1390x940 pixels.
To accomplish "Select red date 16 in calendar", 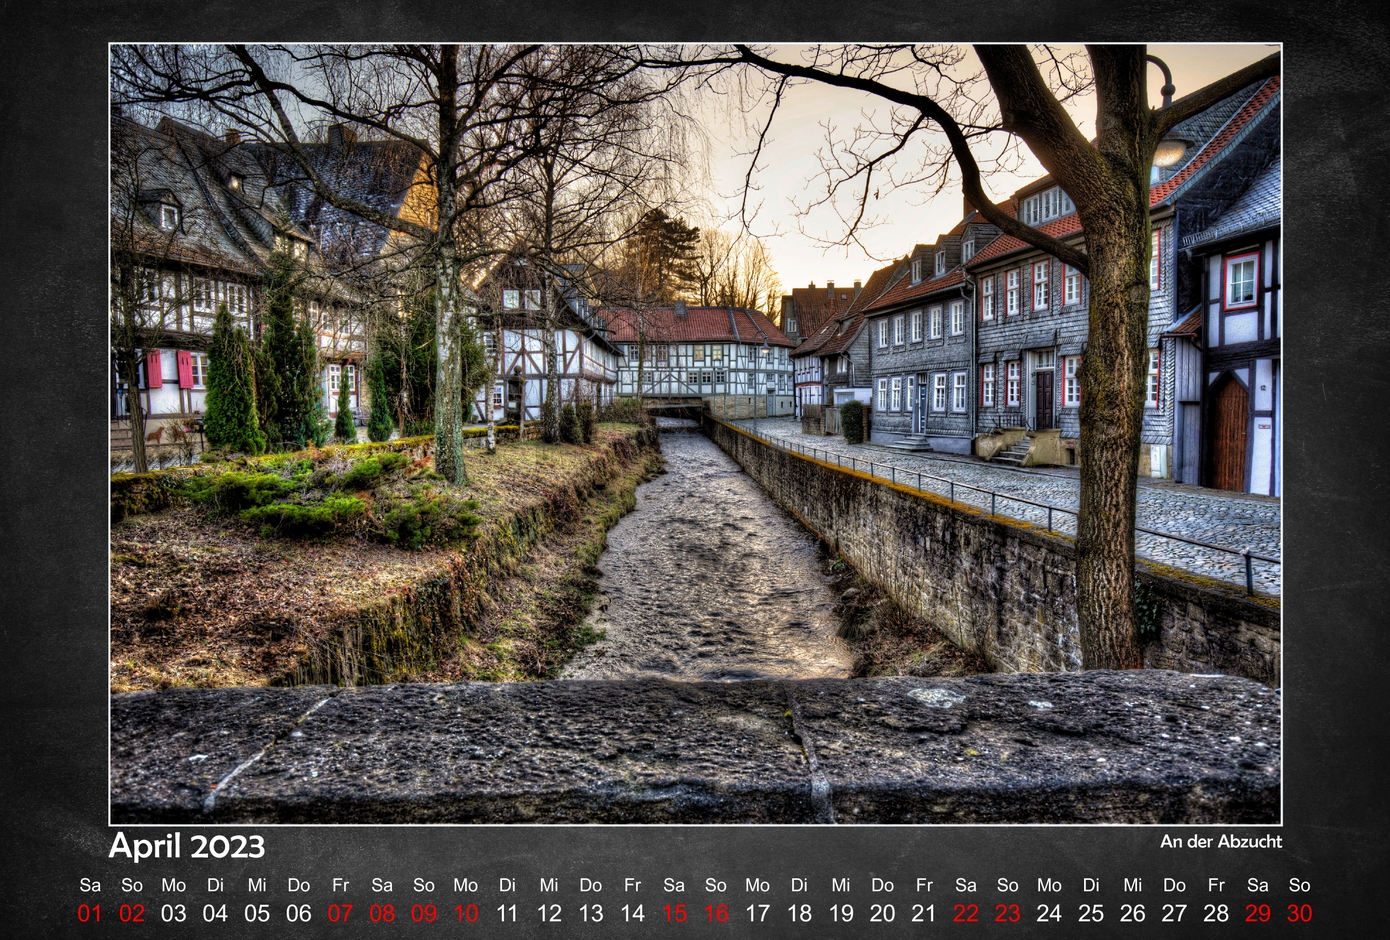I will coord(716,913).
